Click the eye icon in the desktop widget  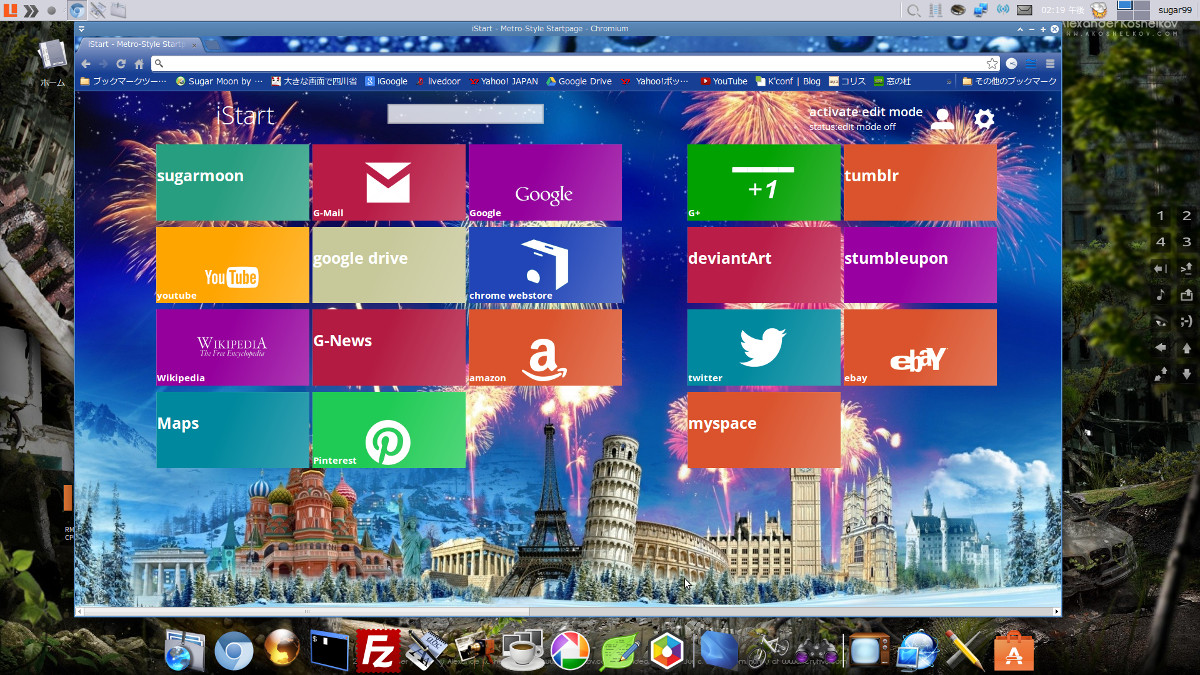(1161, 321)
